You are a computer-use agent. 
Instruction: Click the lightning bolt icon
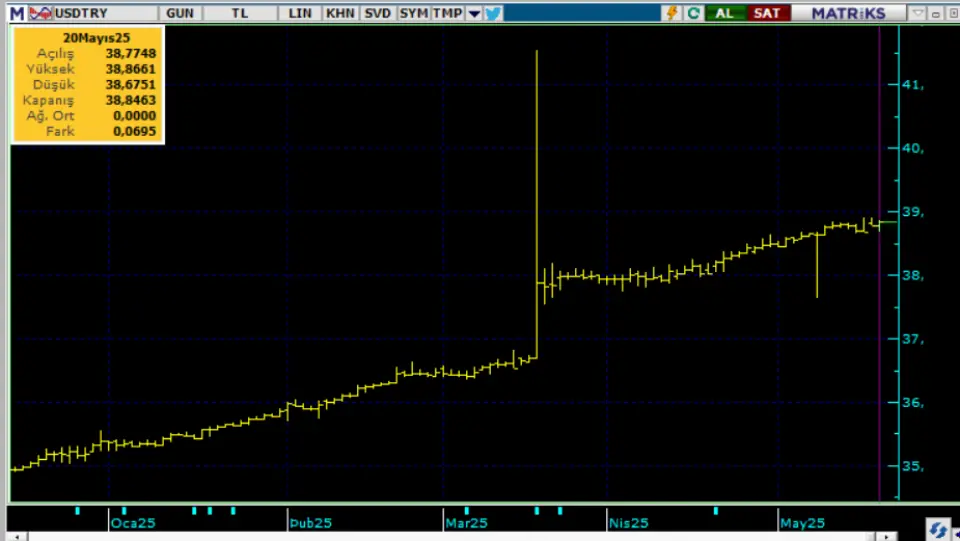672,13
